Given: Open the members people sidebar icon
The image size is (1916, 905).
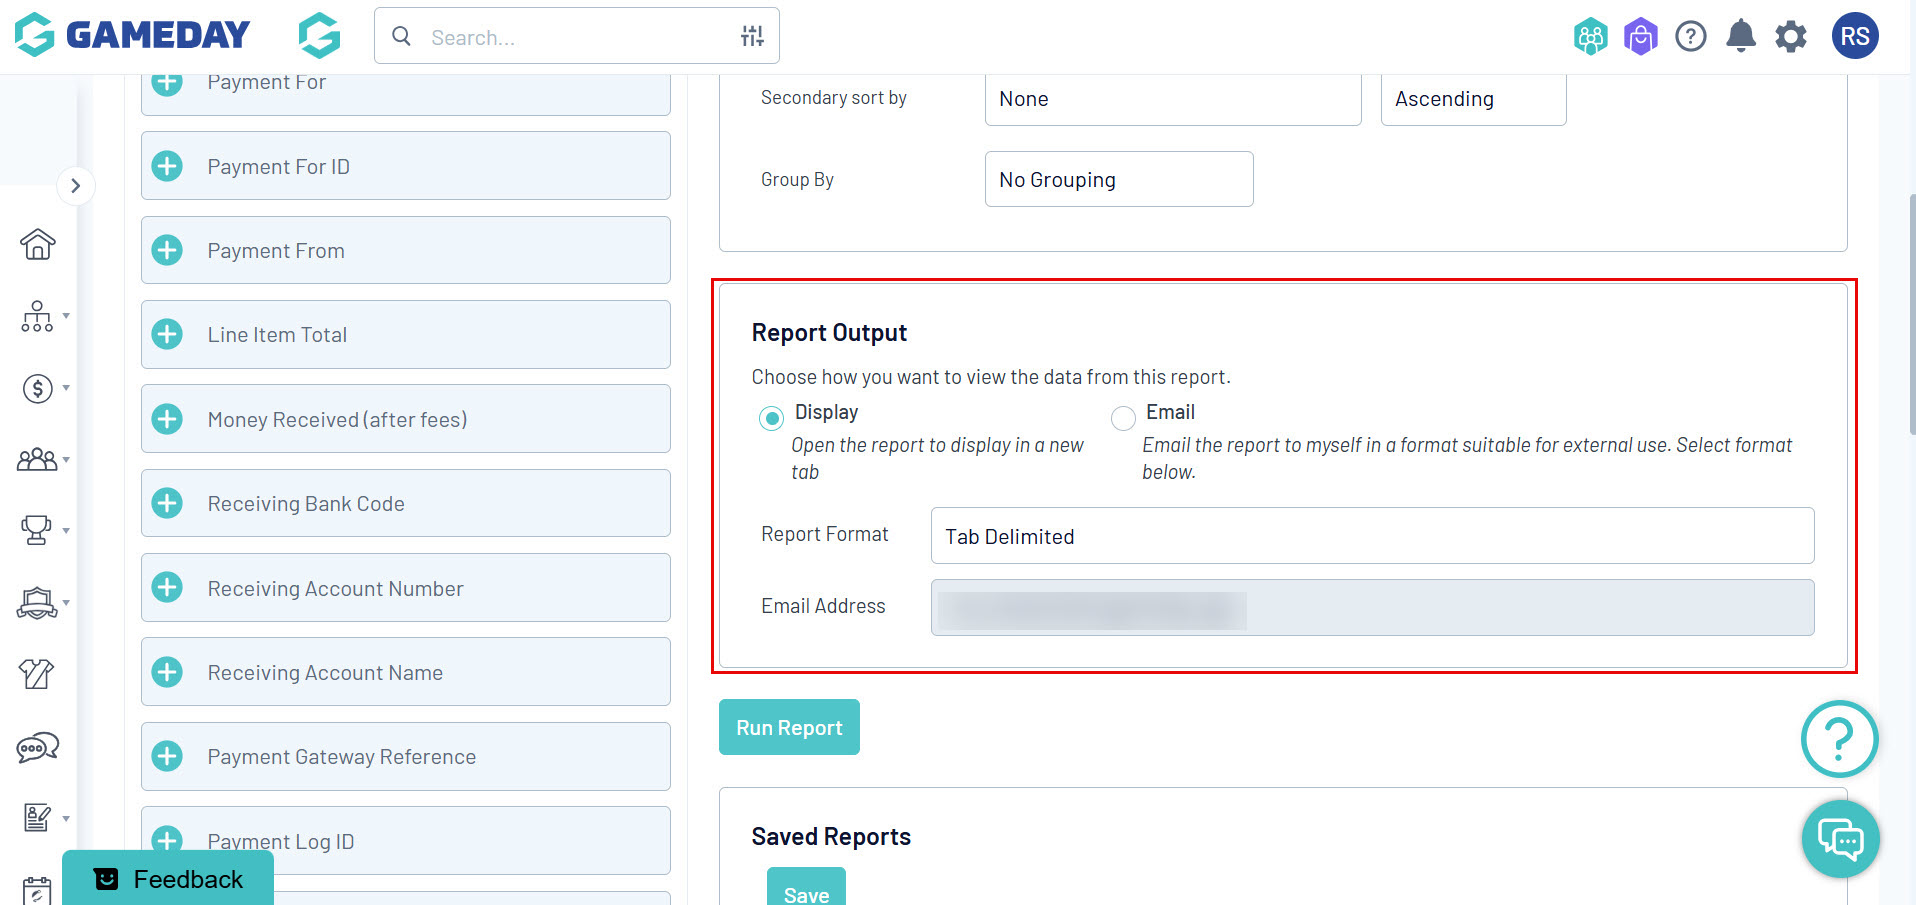Looking at the screenshot, I should click(37, 460).
